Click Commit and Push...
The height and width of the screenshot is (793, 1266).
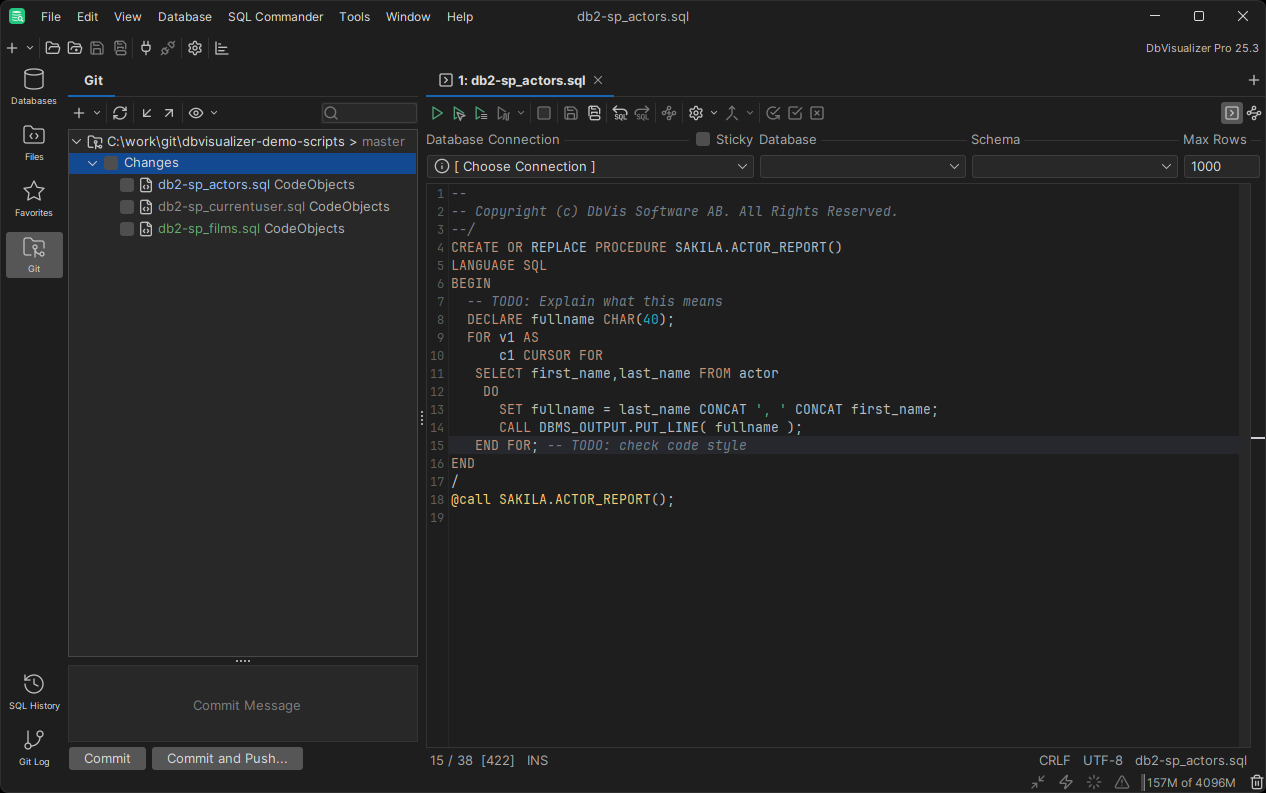tap(227, 758)
